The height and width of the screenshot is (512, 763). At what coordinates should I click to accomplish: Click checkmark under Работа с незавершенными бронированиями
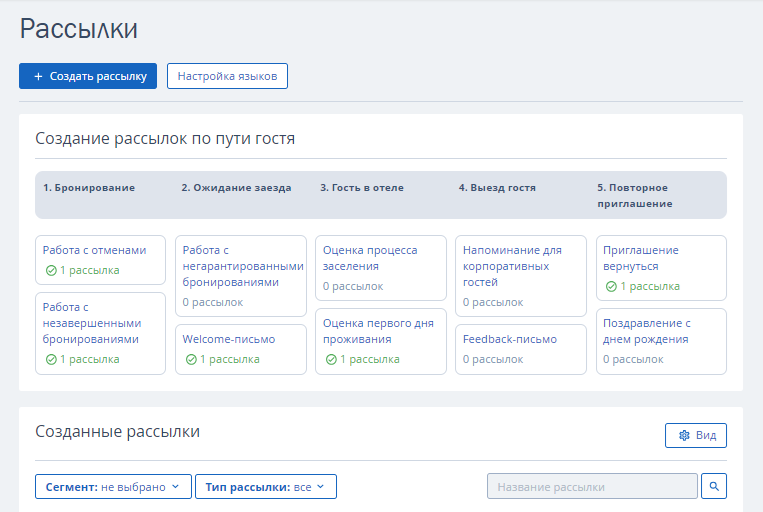[x=51, y=360]
